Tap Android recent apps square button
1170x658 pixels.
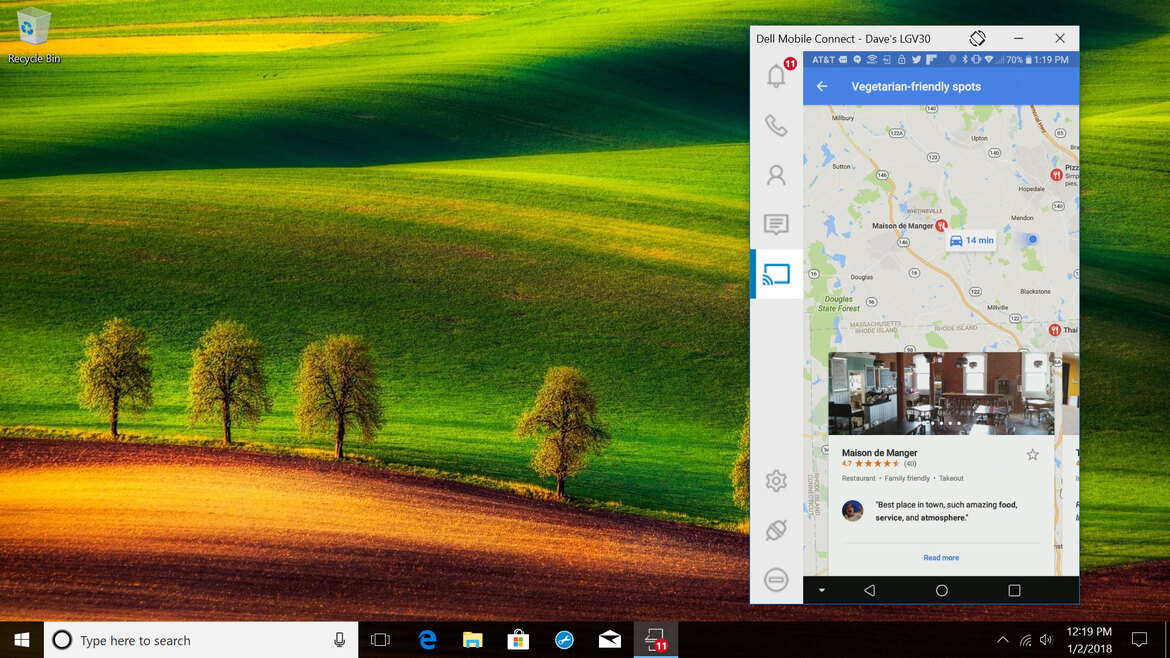pyautogui.click(x=1014, y=590)
